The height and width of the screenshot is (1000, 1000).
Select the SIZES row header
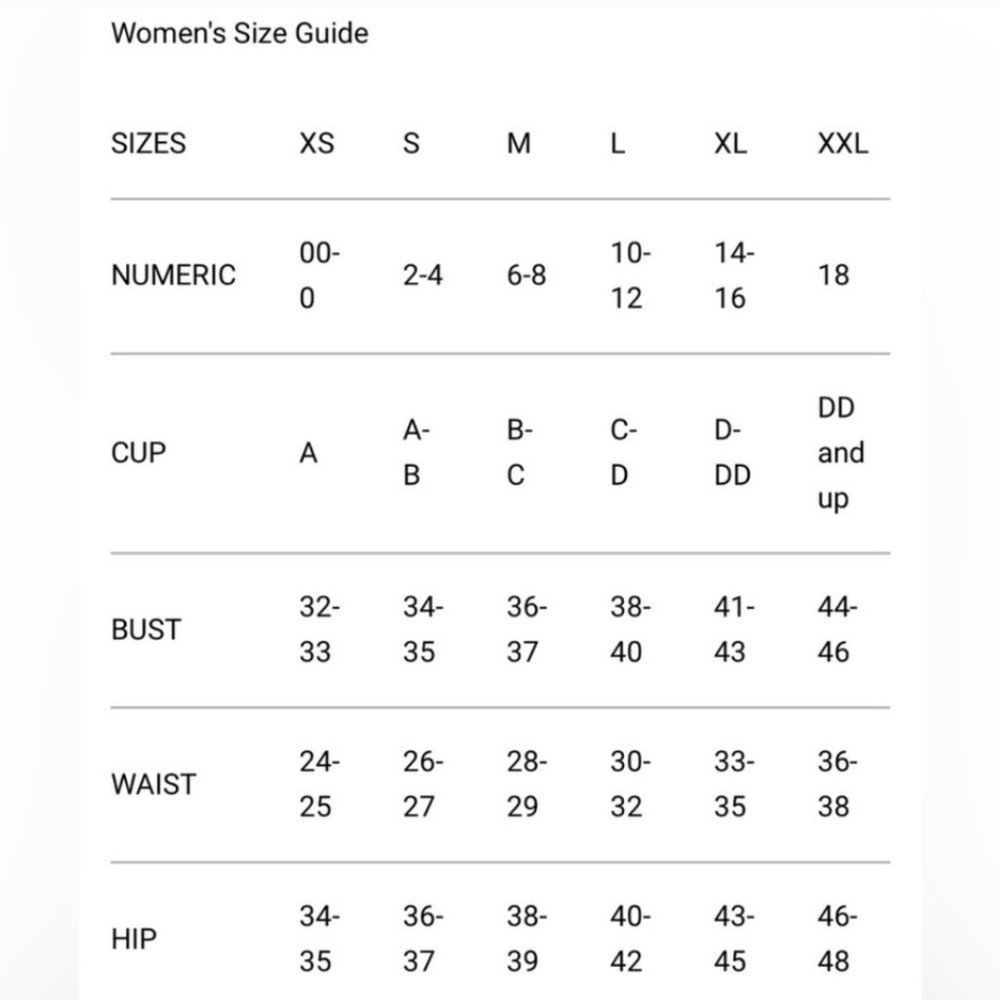coord(148,144)
